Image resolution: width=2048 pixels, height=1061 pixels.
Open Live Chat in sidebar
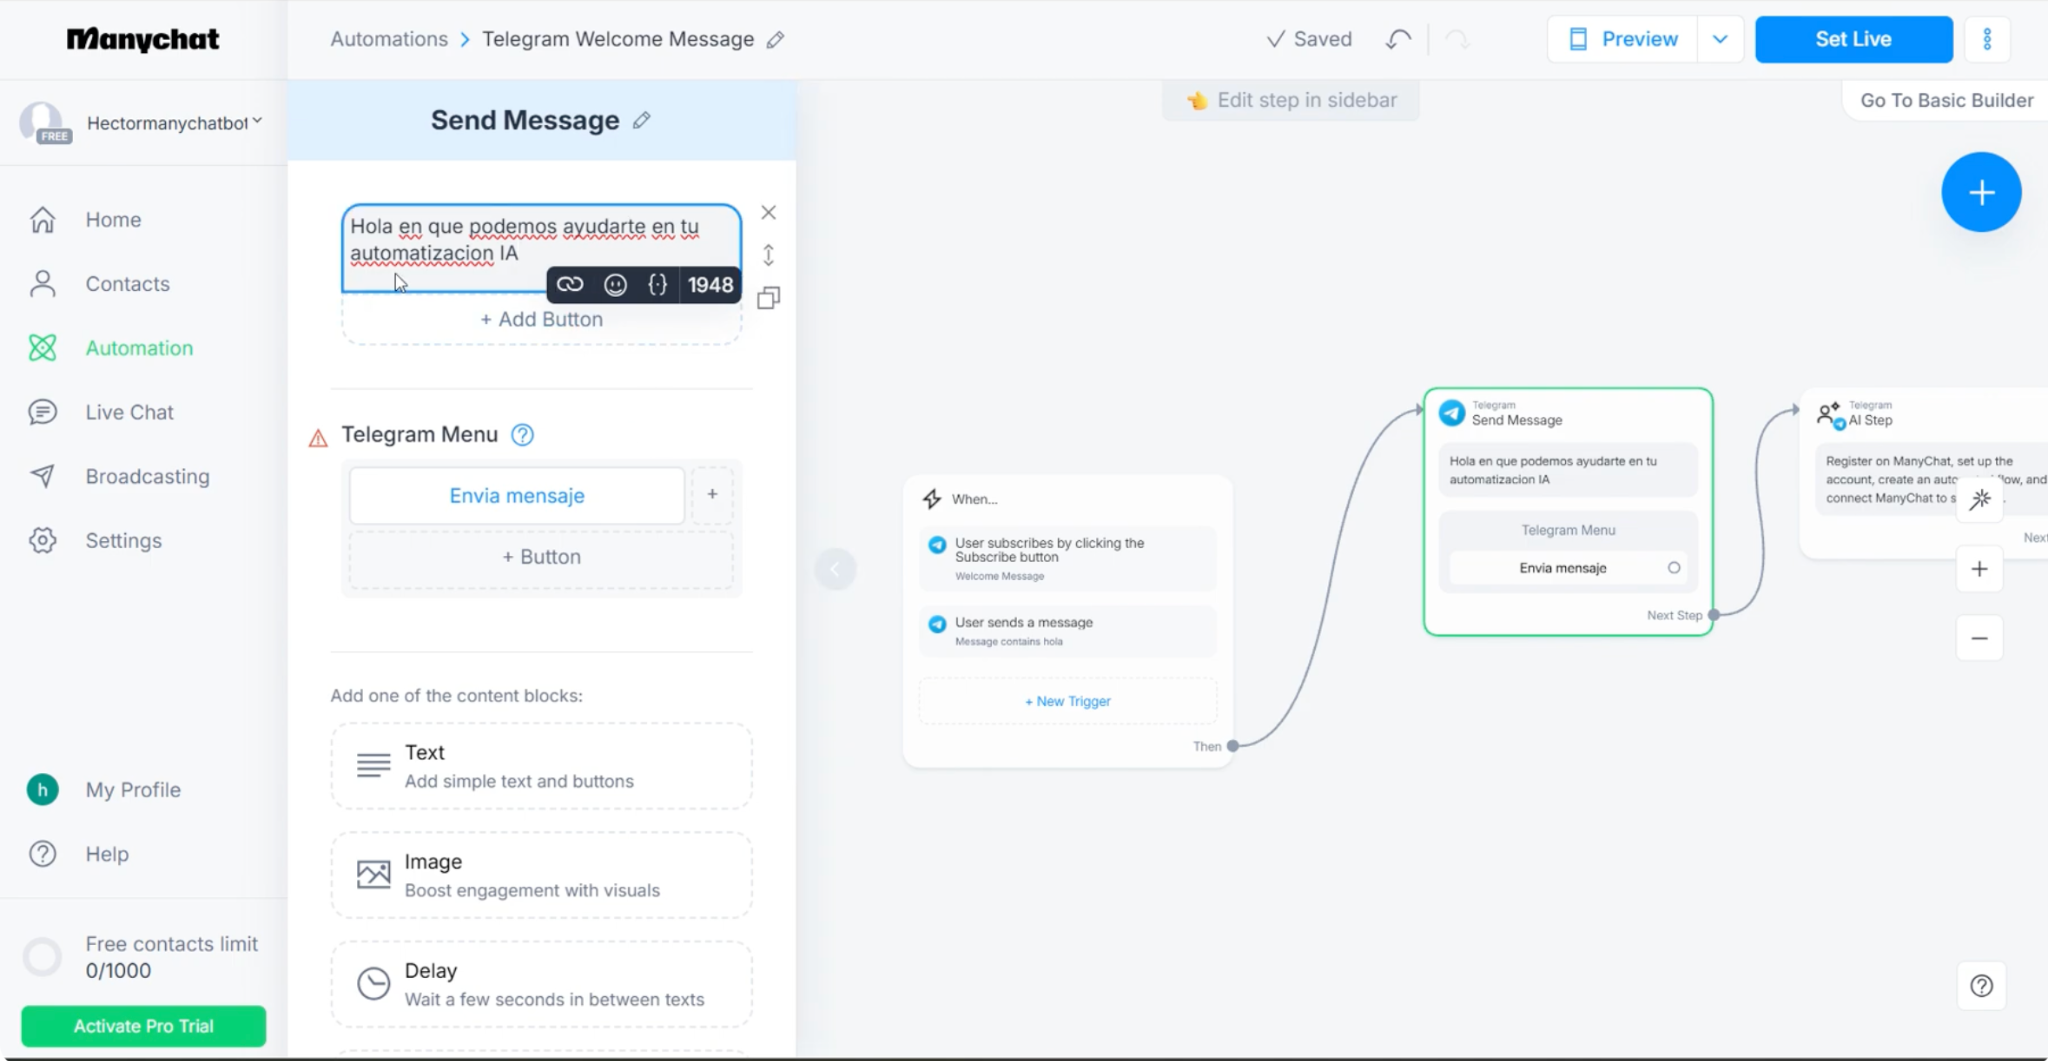[129, 411]
